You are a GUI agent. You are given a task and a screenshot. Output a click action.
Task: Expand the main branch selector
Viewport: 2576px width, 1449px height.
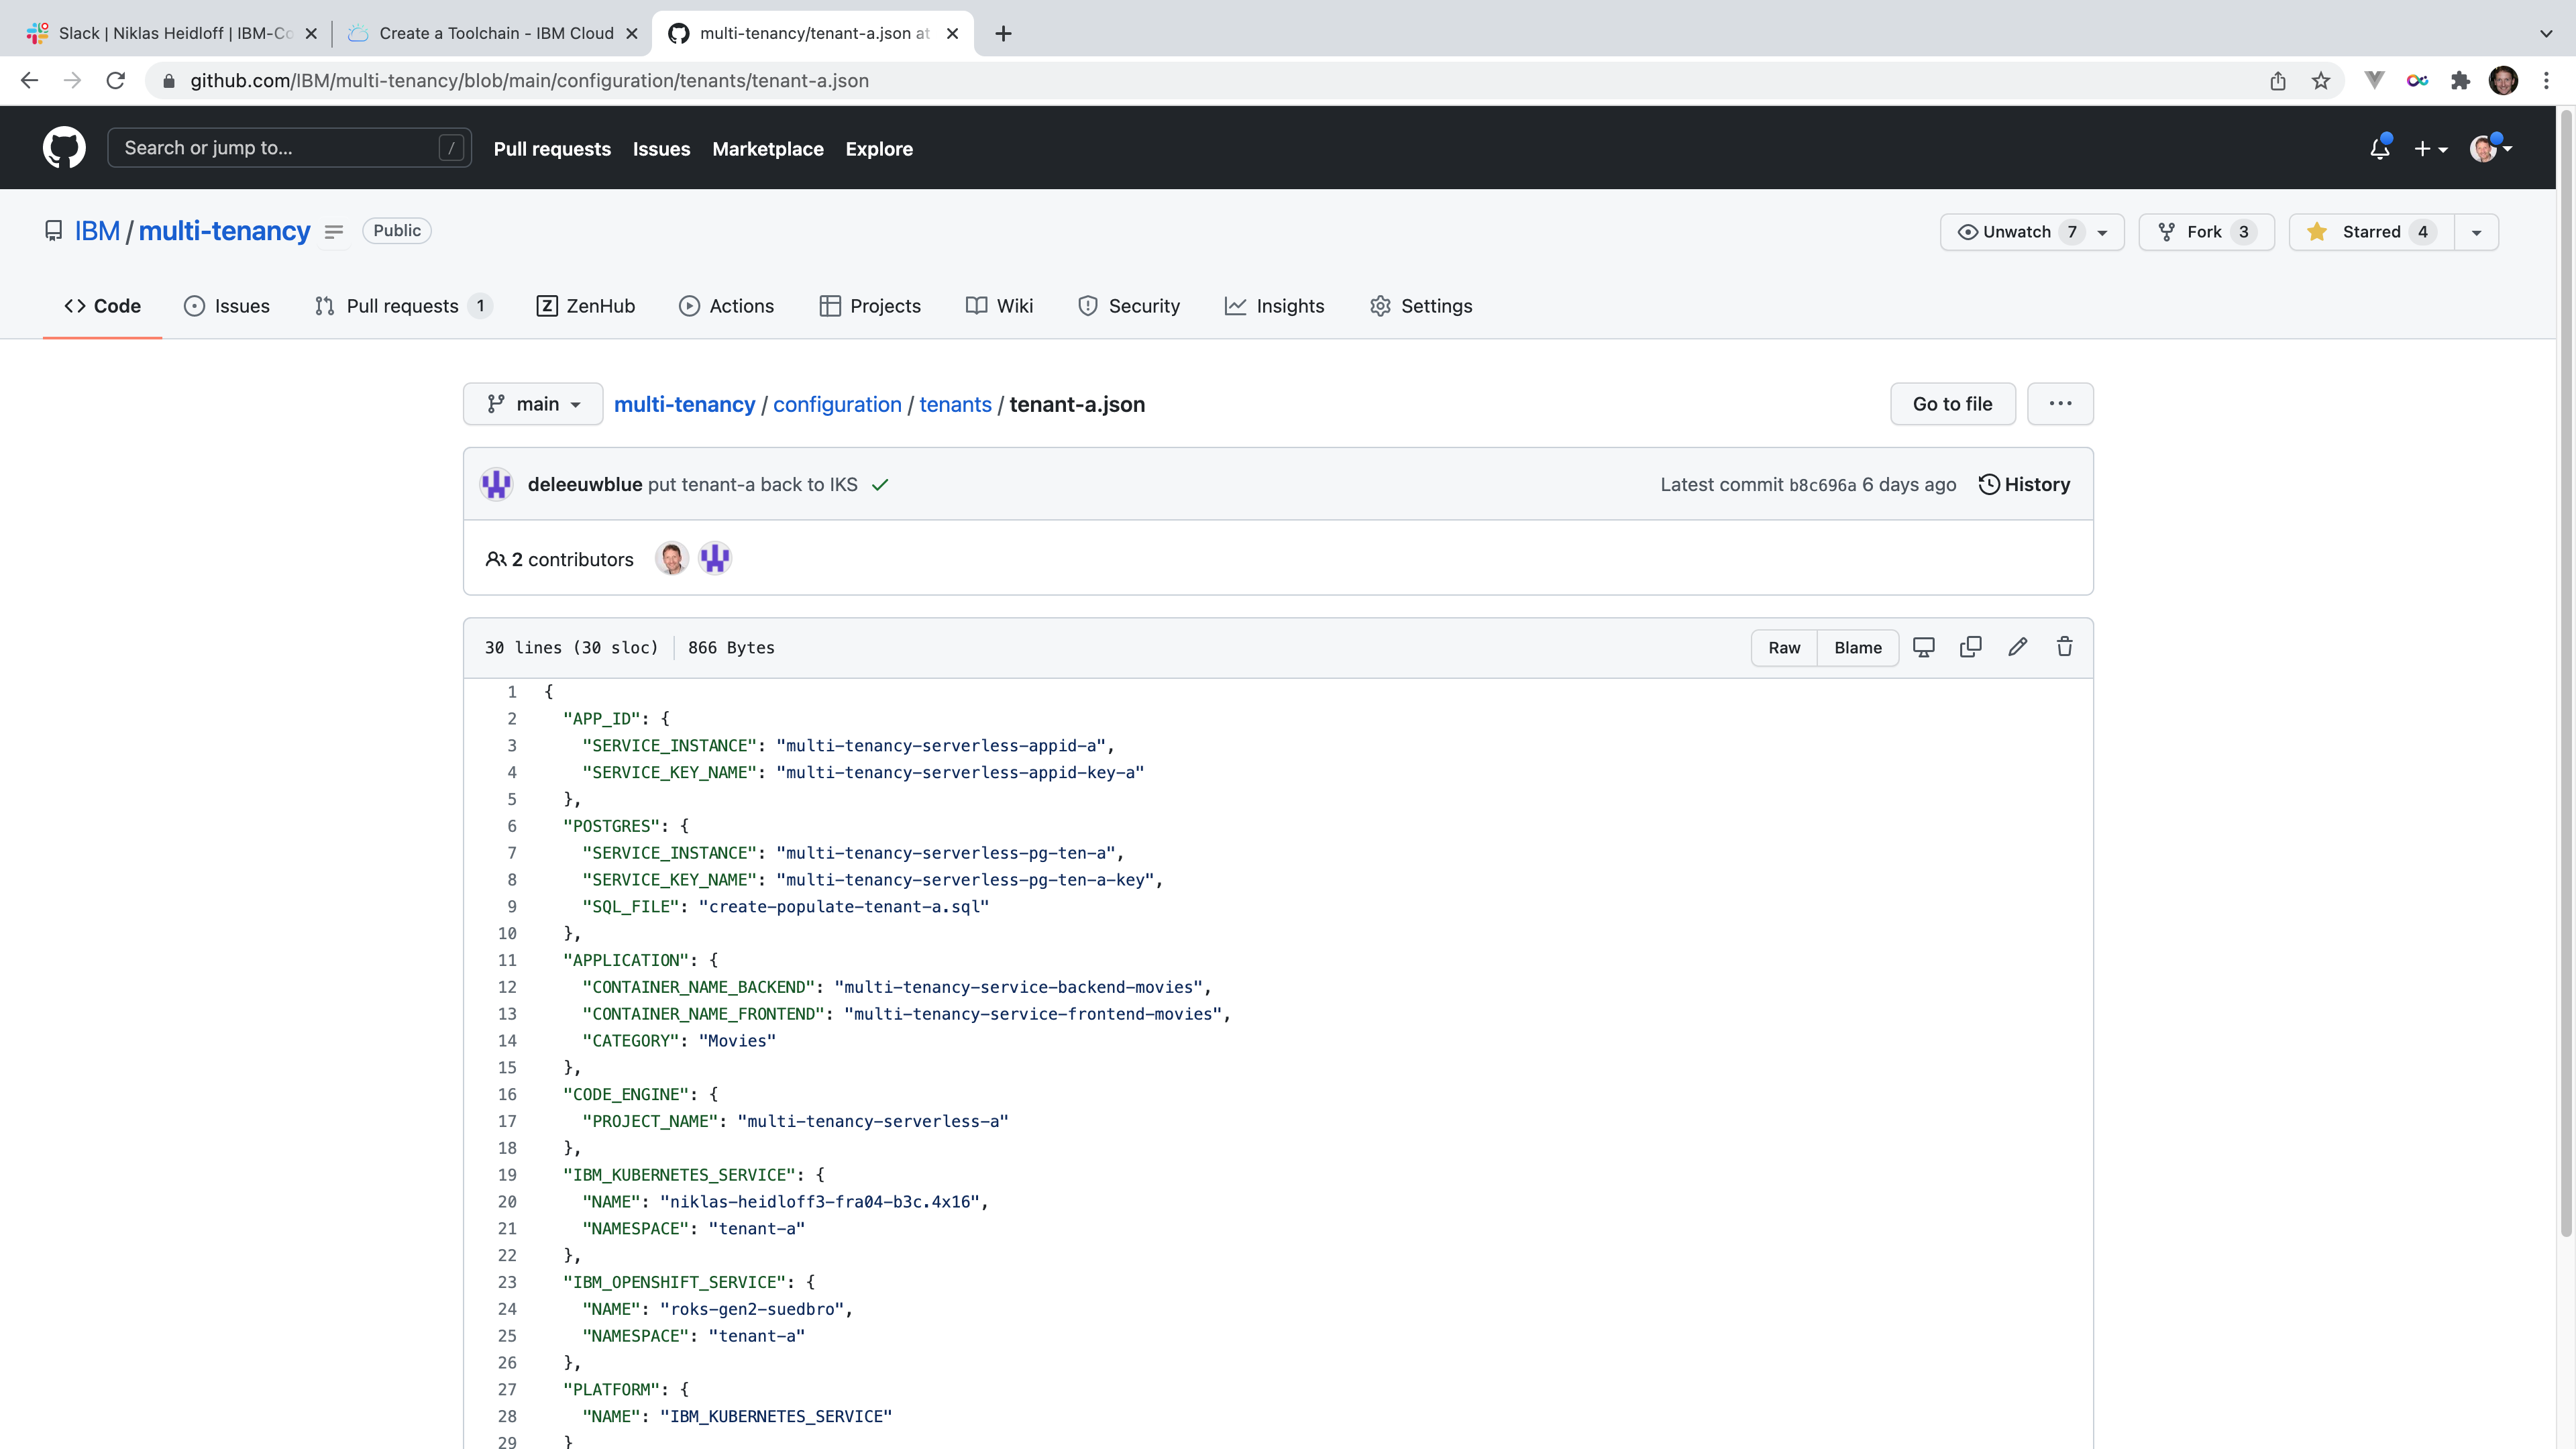(533, 404)
